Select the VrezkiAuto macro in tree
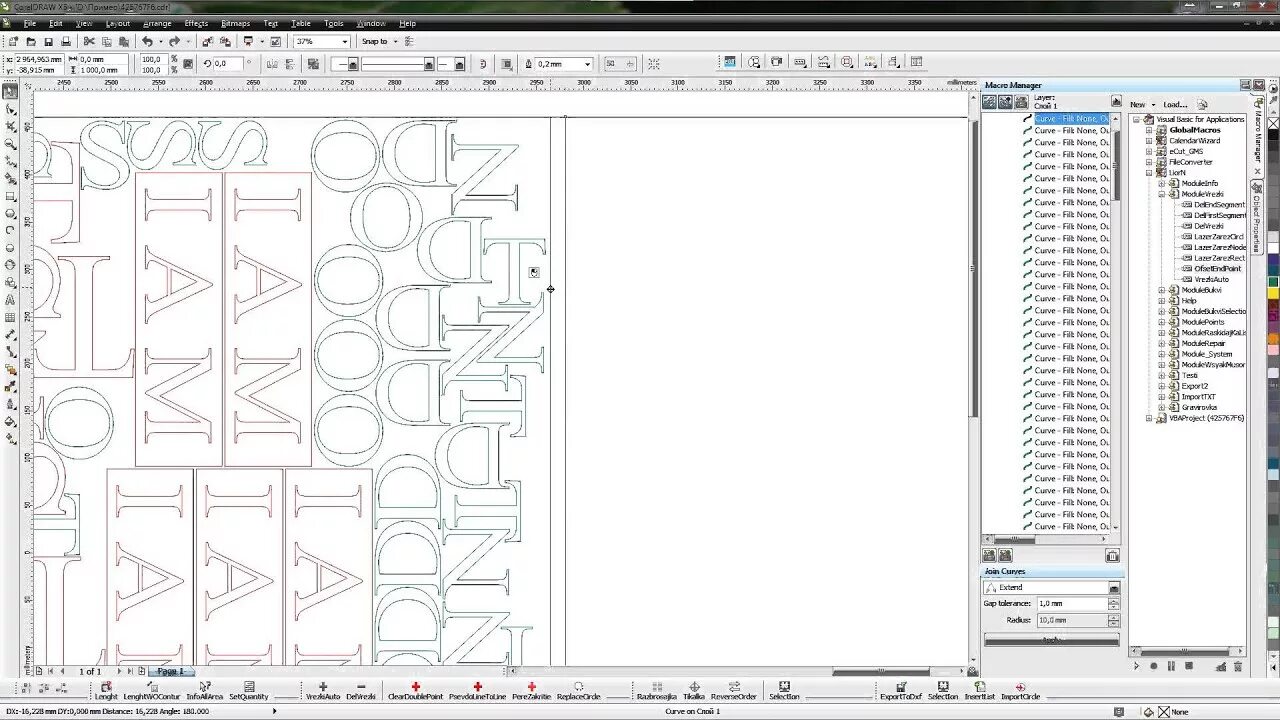This screenshot has height=720, width=1280. [x=1211, y=279]
